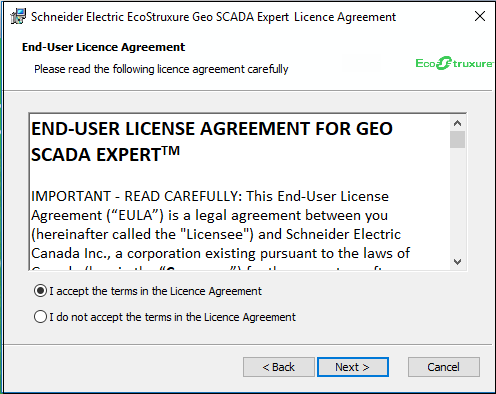
Task: Click the scroll down arrow of licence text
Action: coord(457,262)
